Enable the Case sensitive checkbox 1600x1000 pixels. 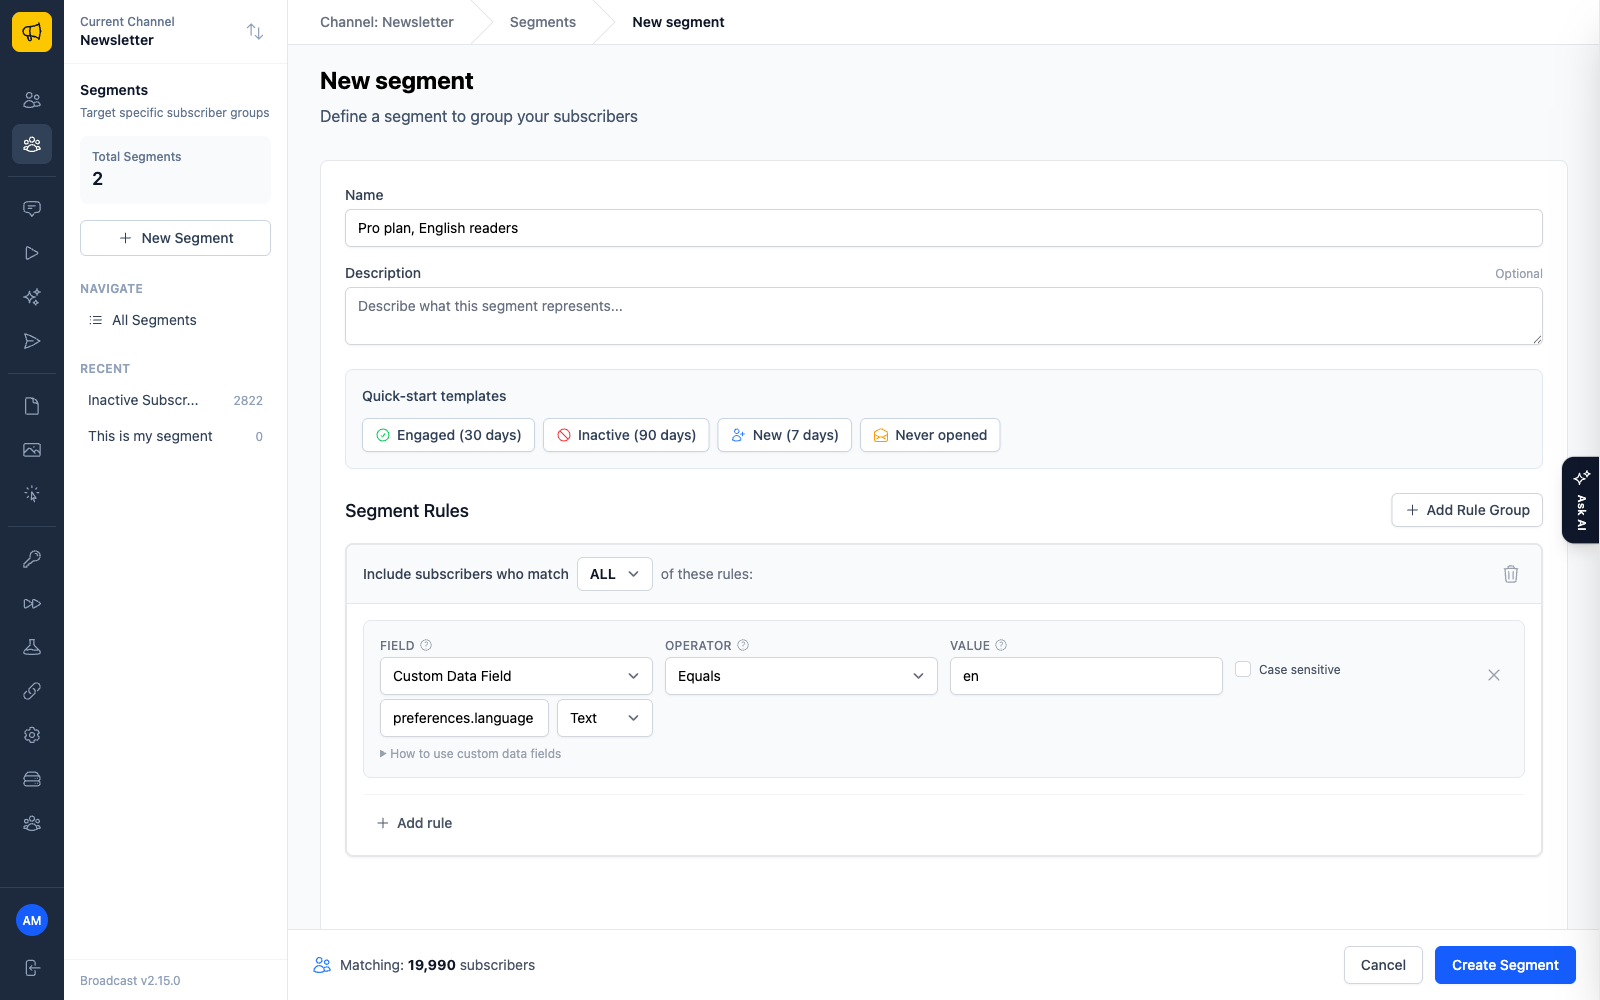1243,669
